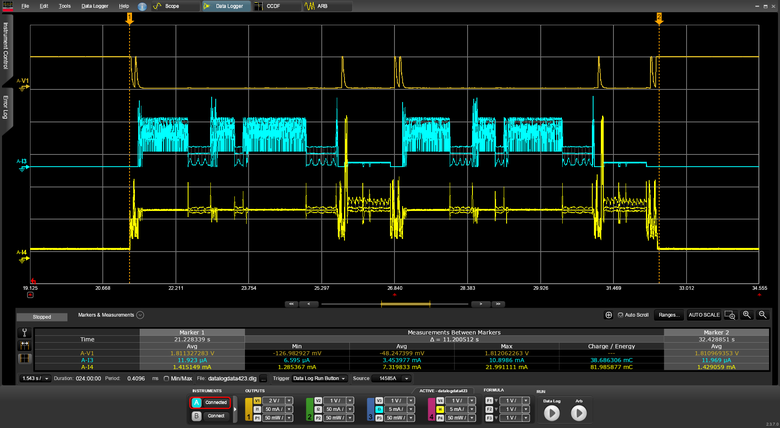The image size is (780, 428).
Task: Expand the instruments panel arrow
Action: tap(235, 409)
